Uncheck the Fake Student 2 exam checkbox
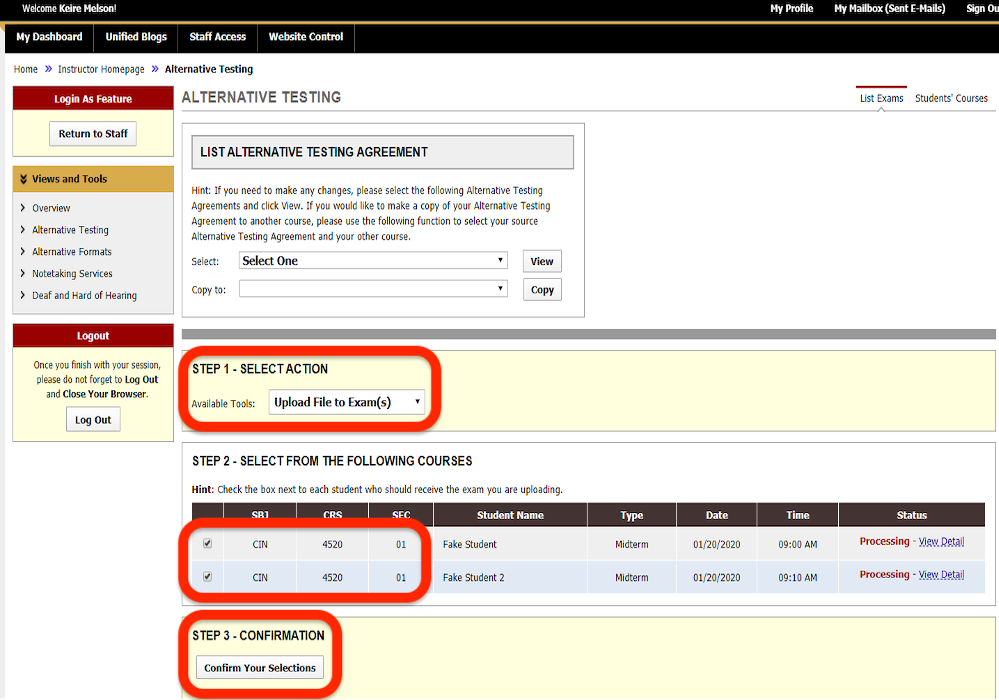The width and height of the screenshot is (999, 700). click(207, 577)
